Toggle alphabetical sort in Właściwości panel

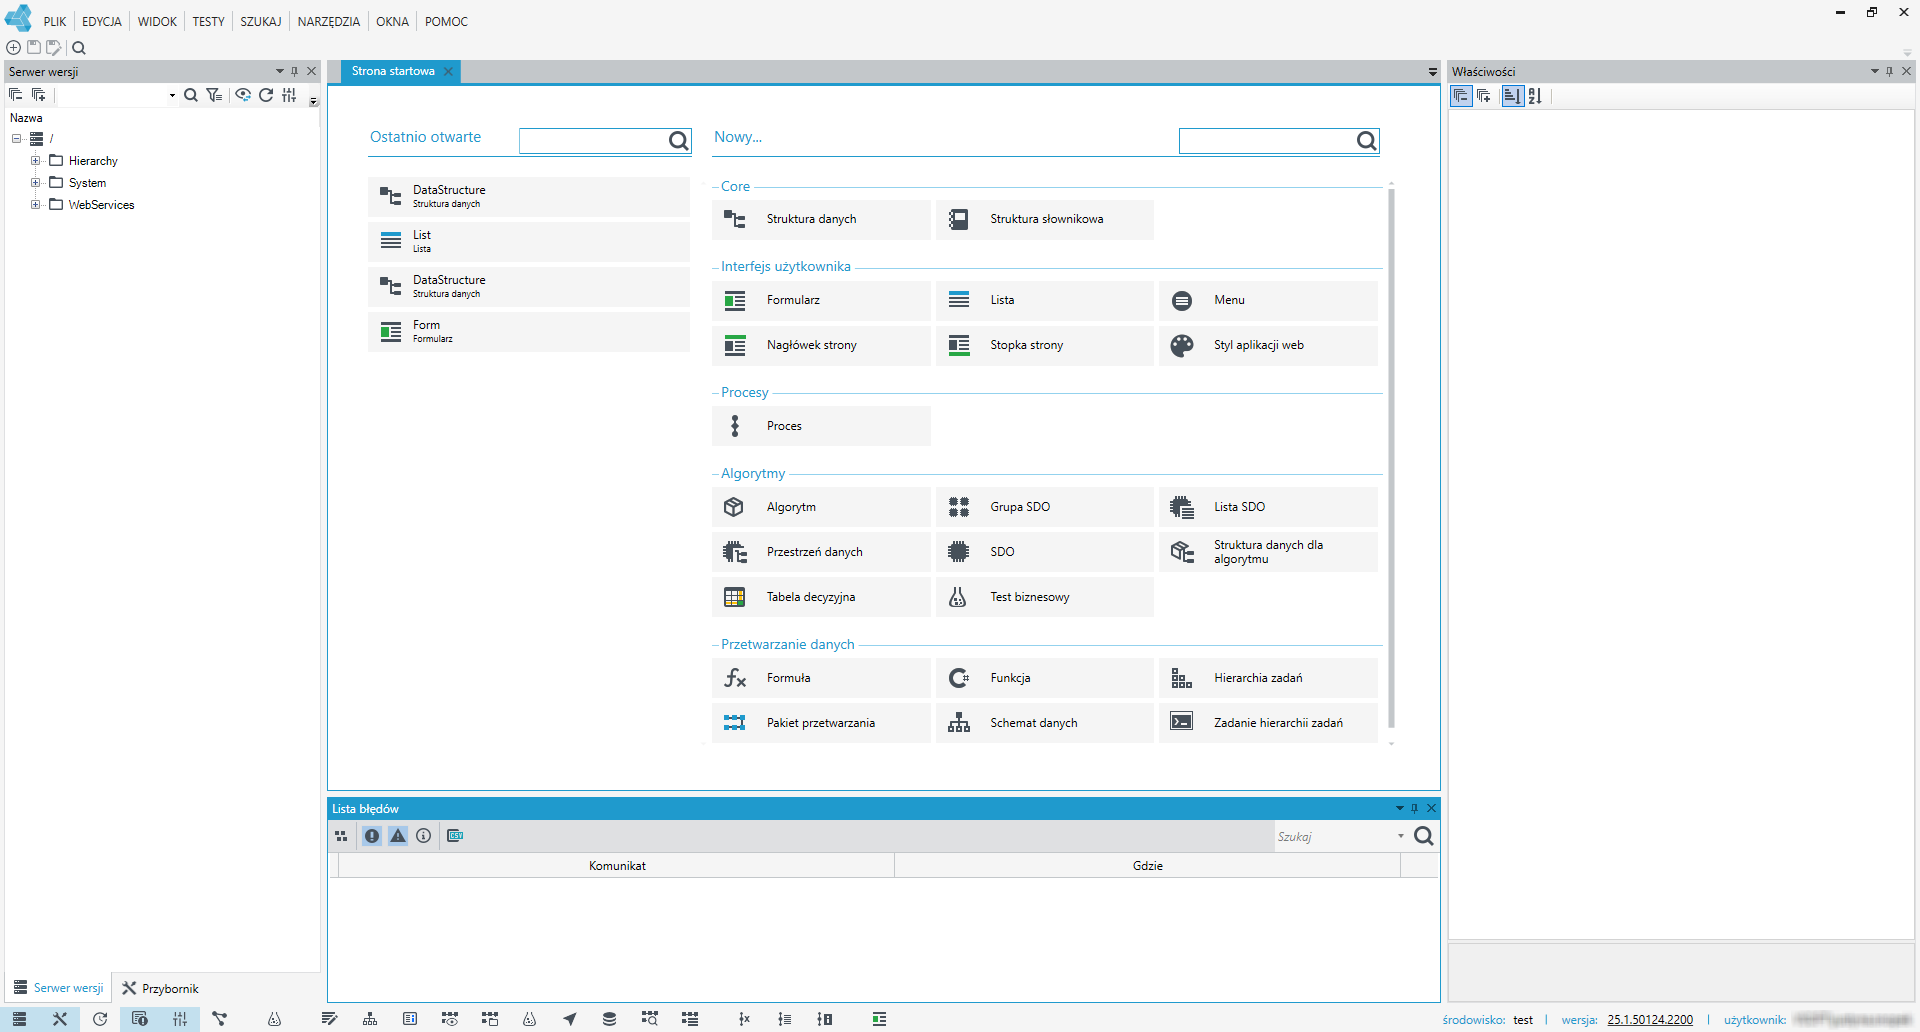(x=1535, y=96)
